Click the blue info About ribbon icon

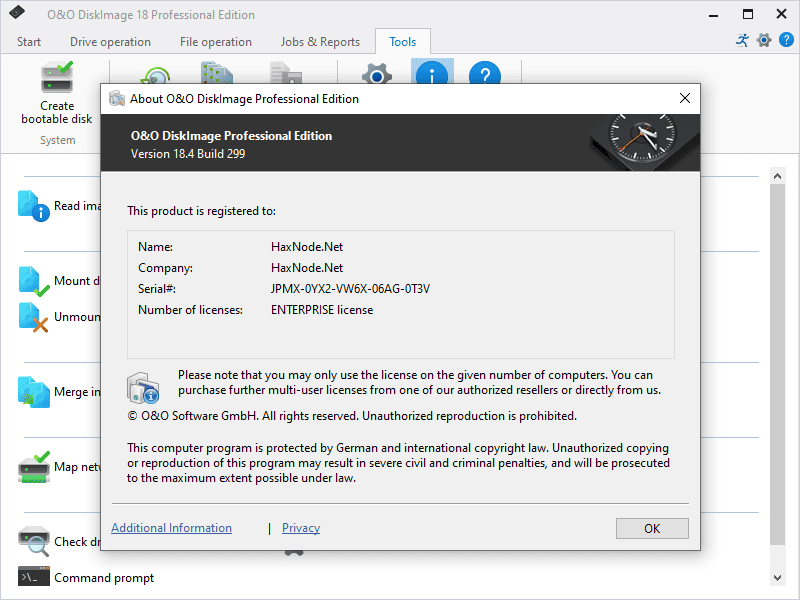pos(432,71)
